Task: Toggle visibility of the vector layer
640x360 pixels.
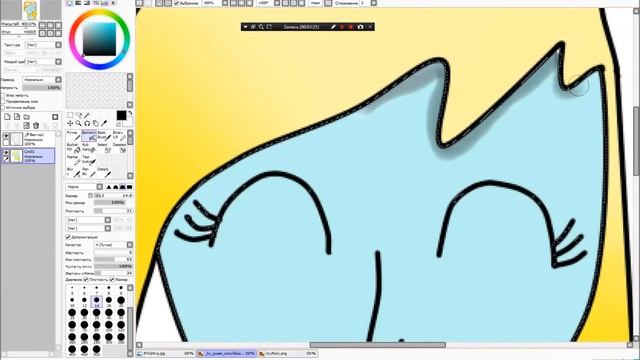Action: pos(6,136)
